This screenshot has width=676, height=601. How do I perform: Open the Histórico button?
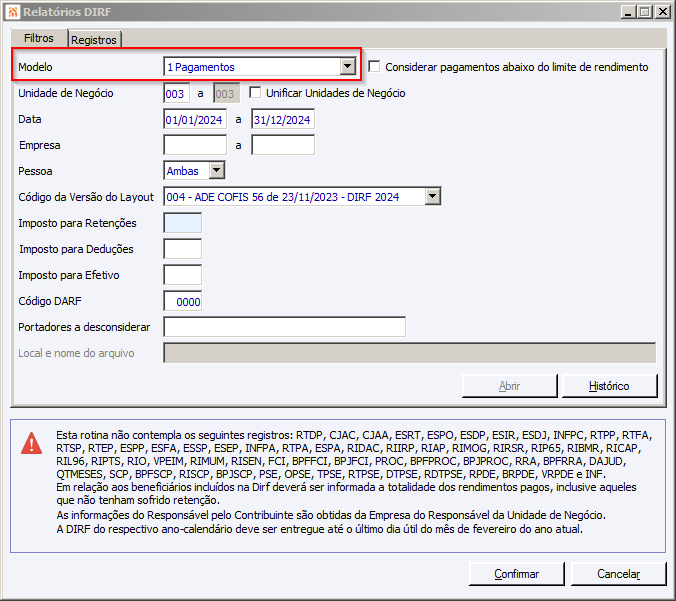coord(609,386)
